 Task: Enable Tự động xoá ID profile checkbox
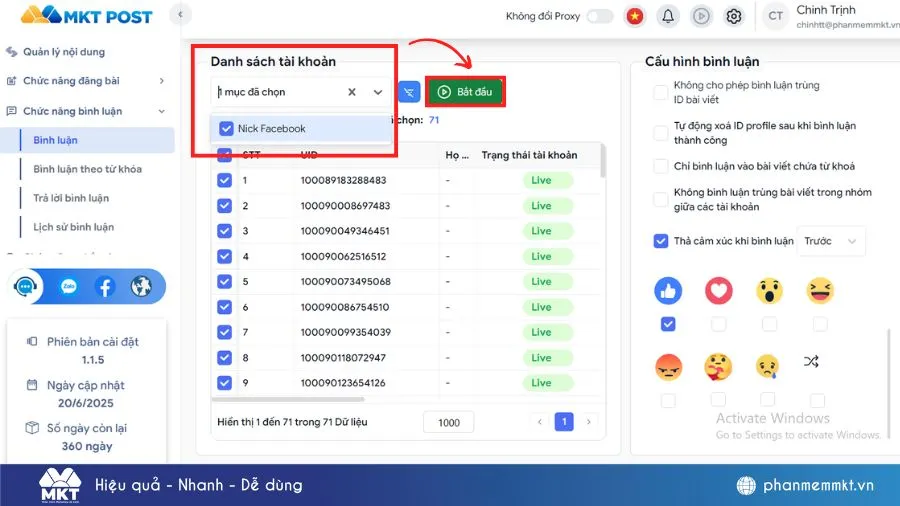click(x=661, y=133)
